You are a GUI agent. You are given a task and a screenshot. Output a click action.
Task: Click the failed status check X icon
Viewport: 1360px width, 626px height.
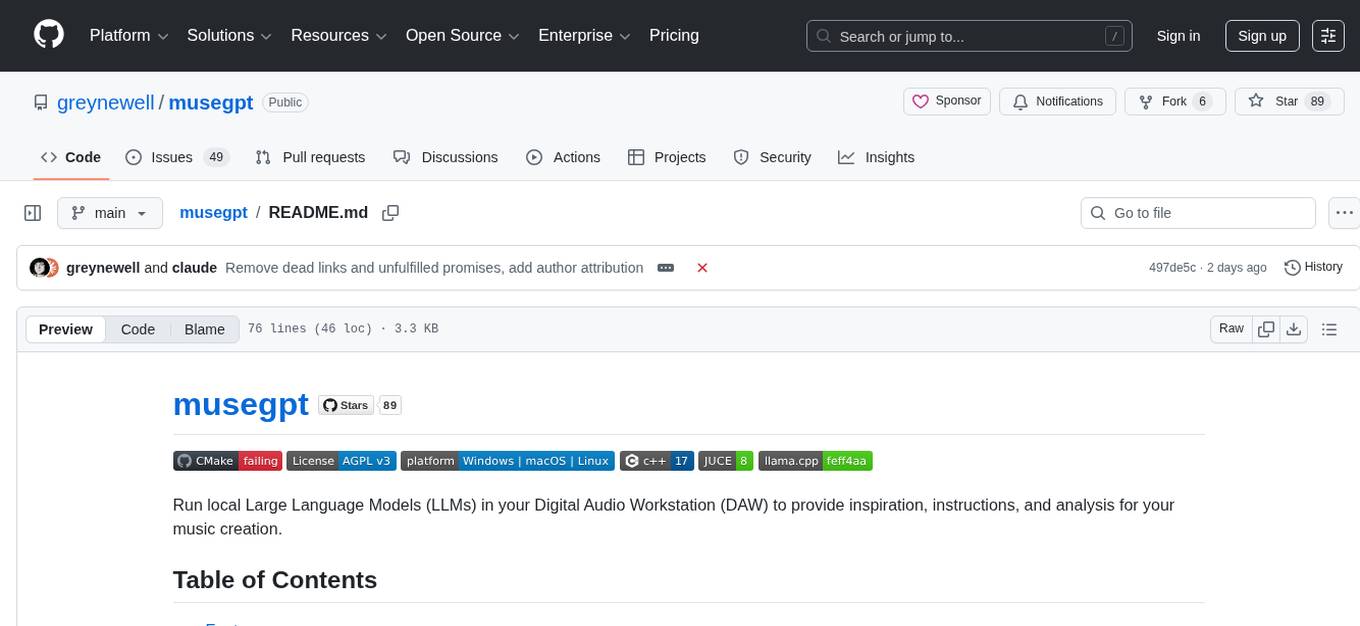click(x=702, y=268)
